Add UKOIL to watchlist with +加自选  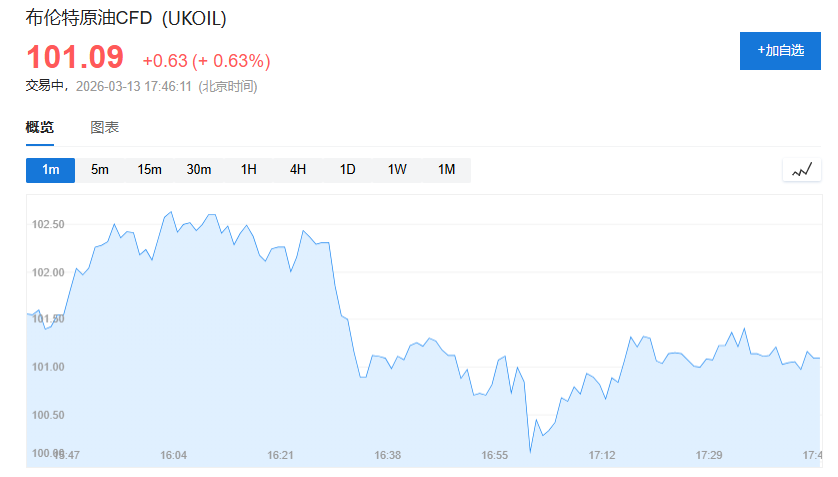click(779, 51)
